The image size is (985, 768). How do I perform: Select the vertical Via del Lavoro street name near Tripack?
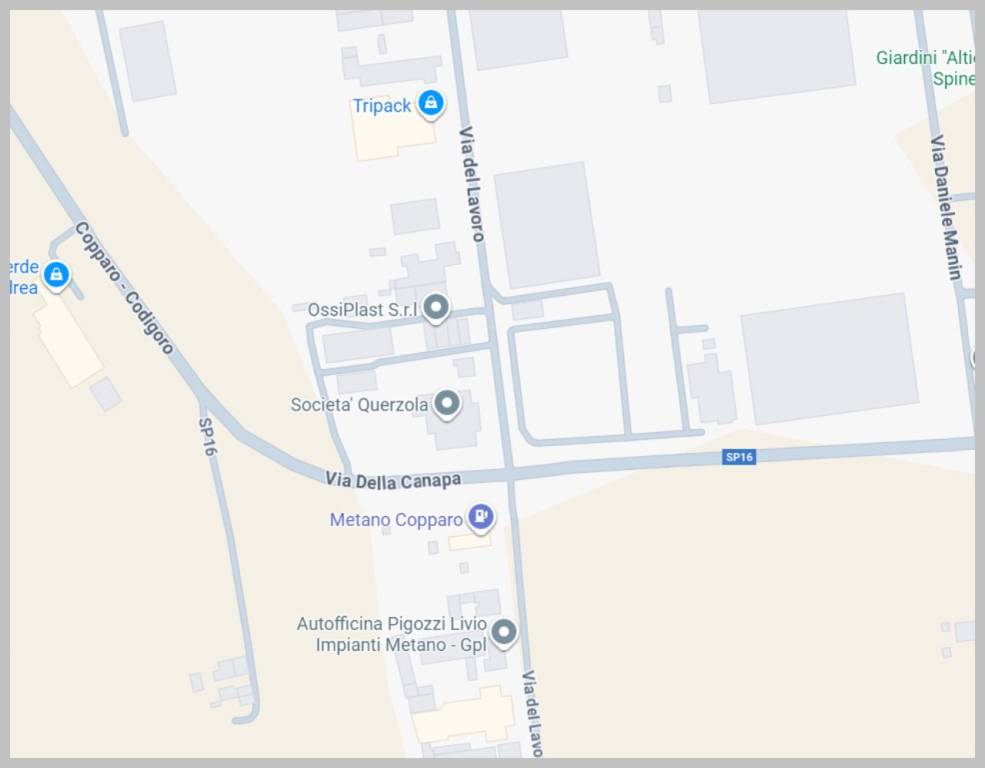pyautogui.click(x=471, y=184)
